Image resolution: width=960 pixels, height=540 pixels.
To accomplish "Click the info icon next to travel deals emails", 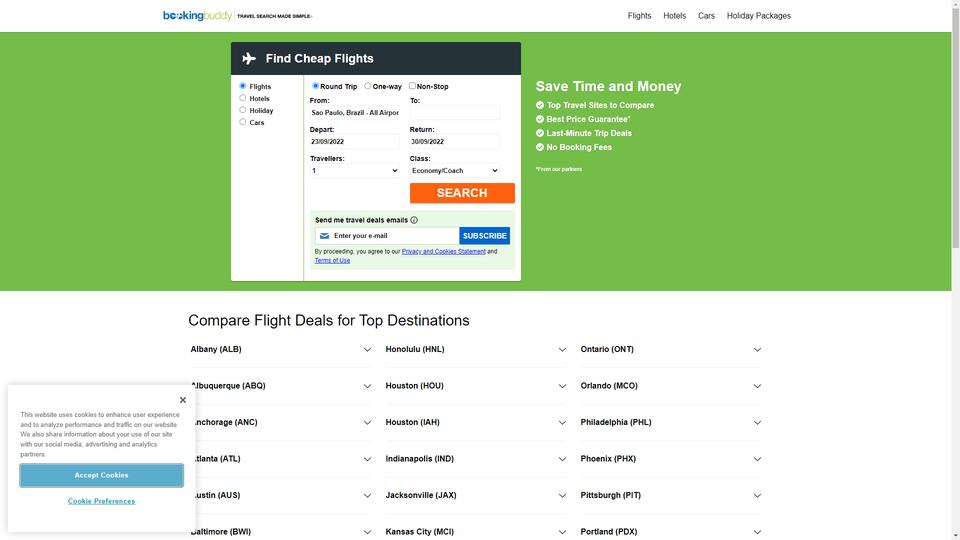I will click(414, 220).
